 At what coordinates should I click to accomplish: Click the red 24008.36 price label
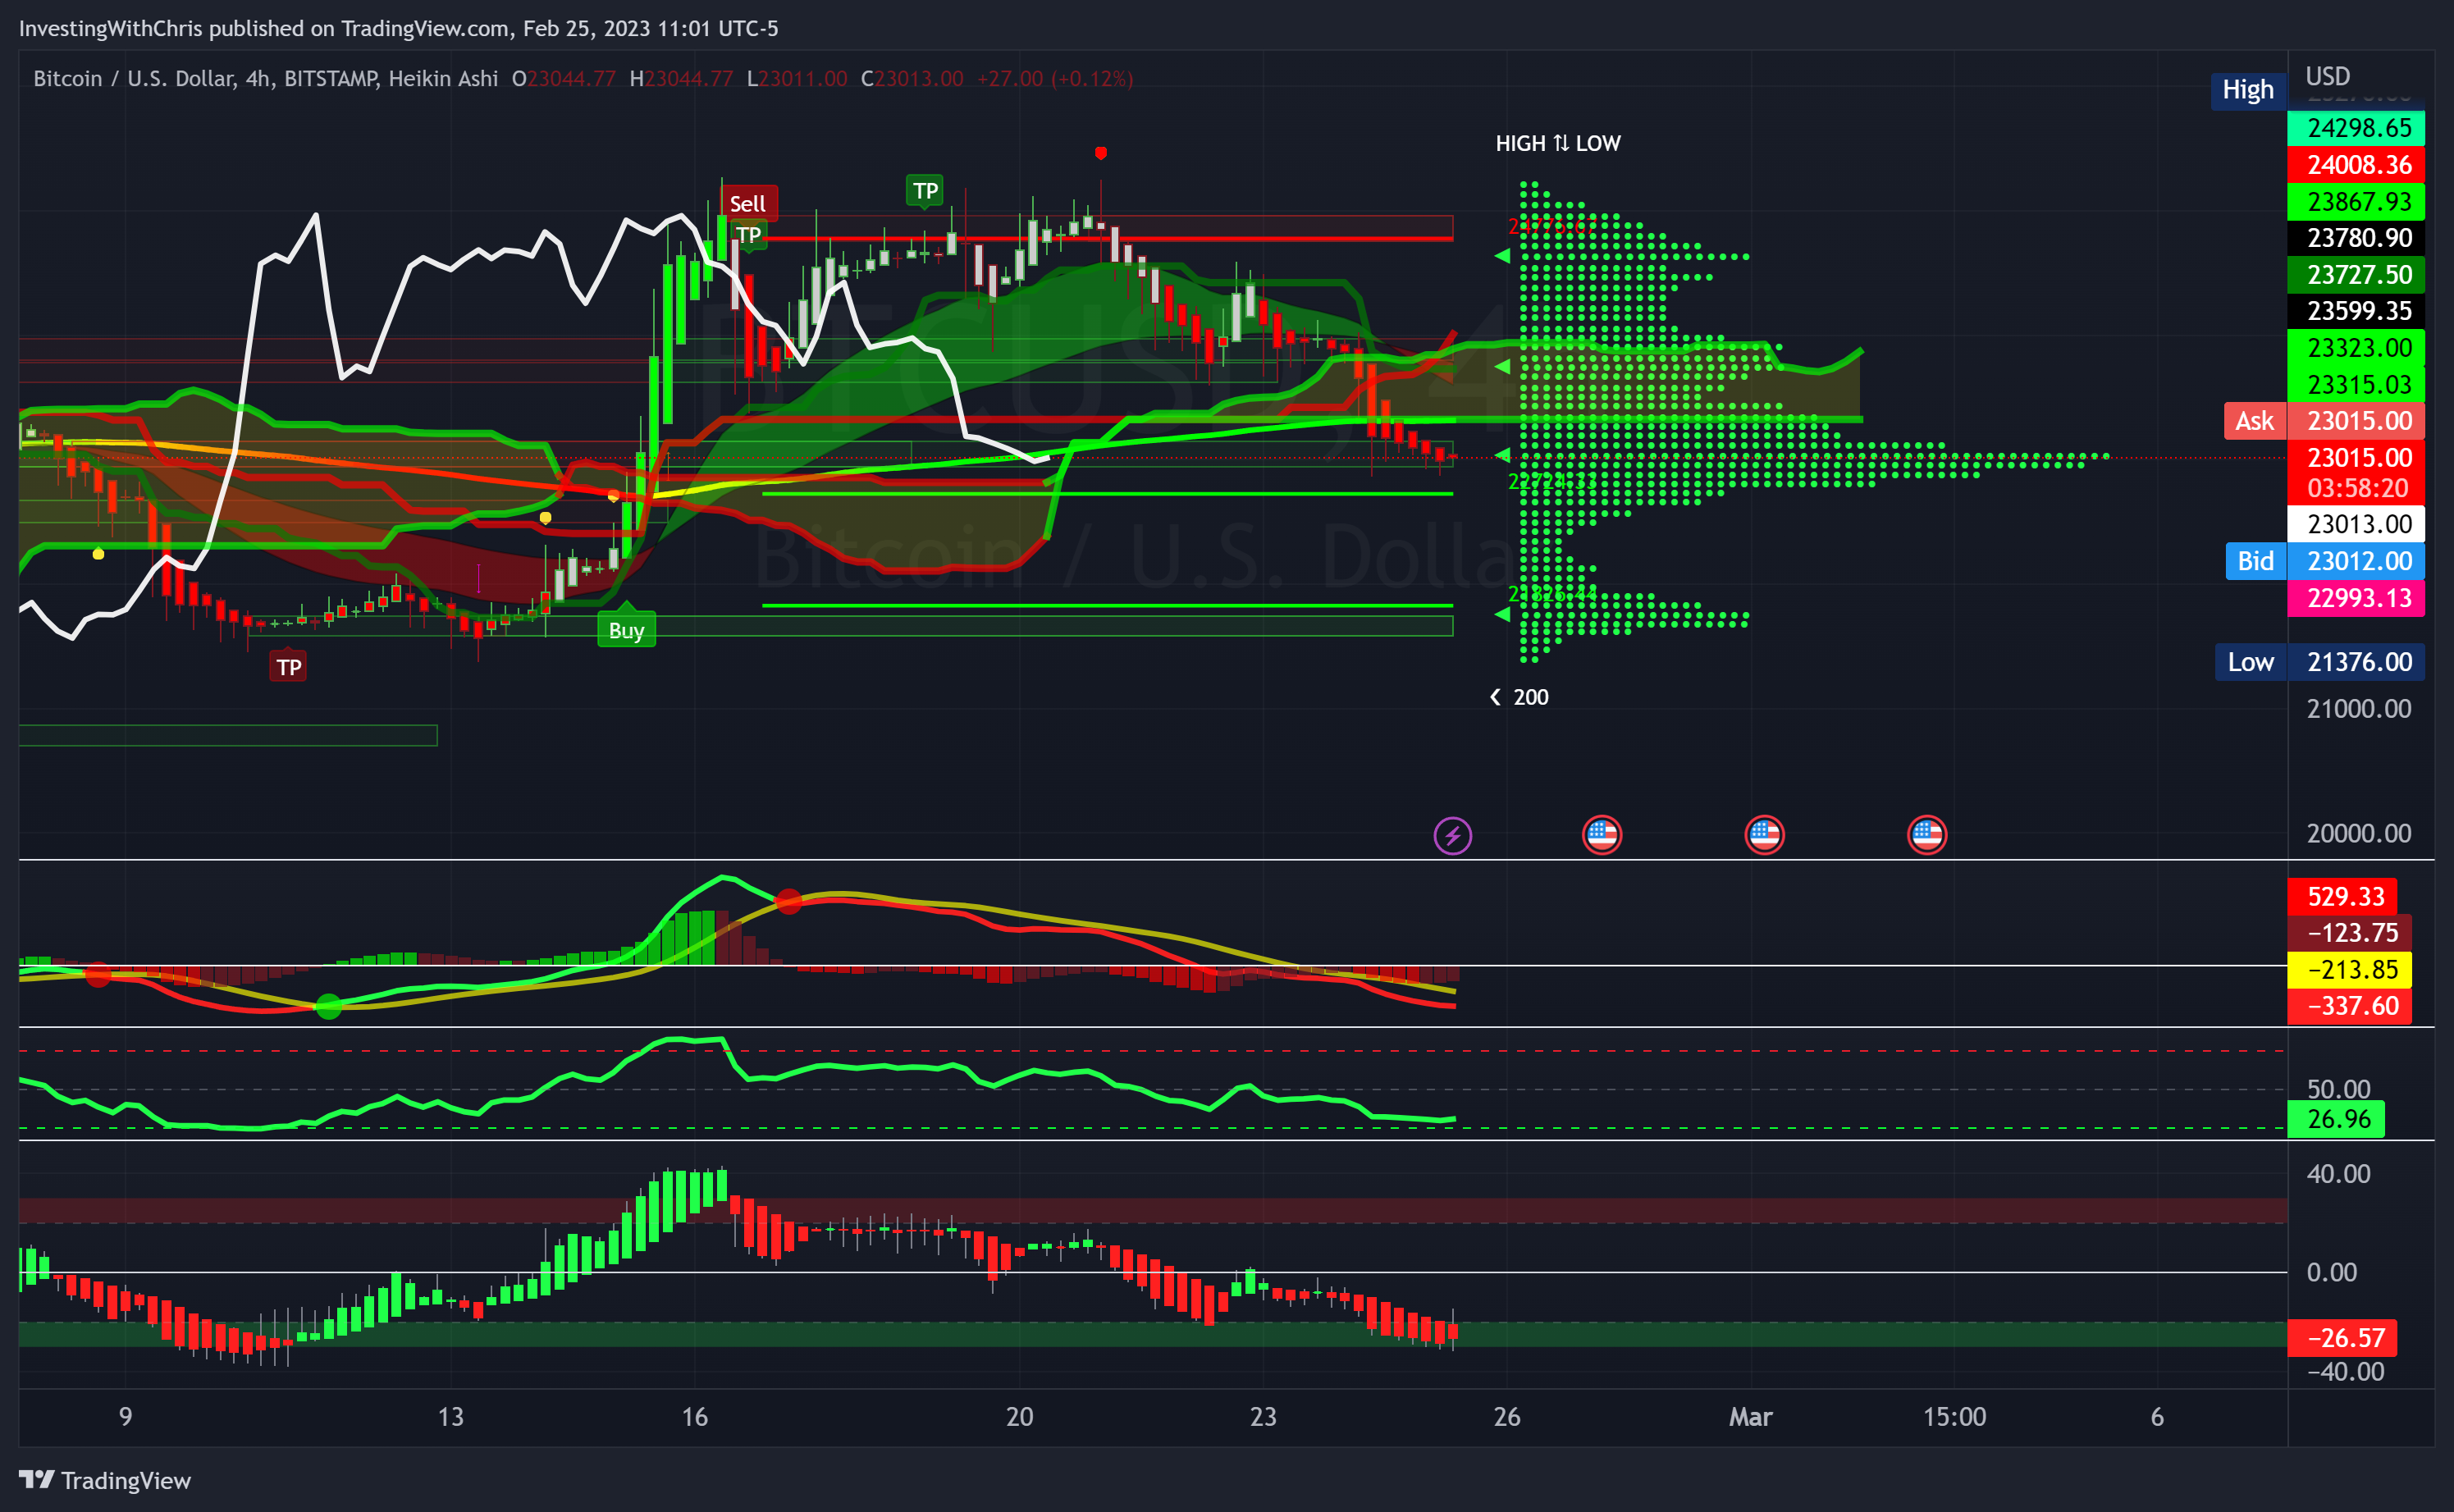pyautogui.click(x=2356, y=165)
